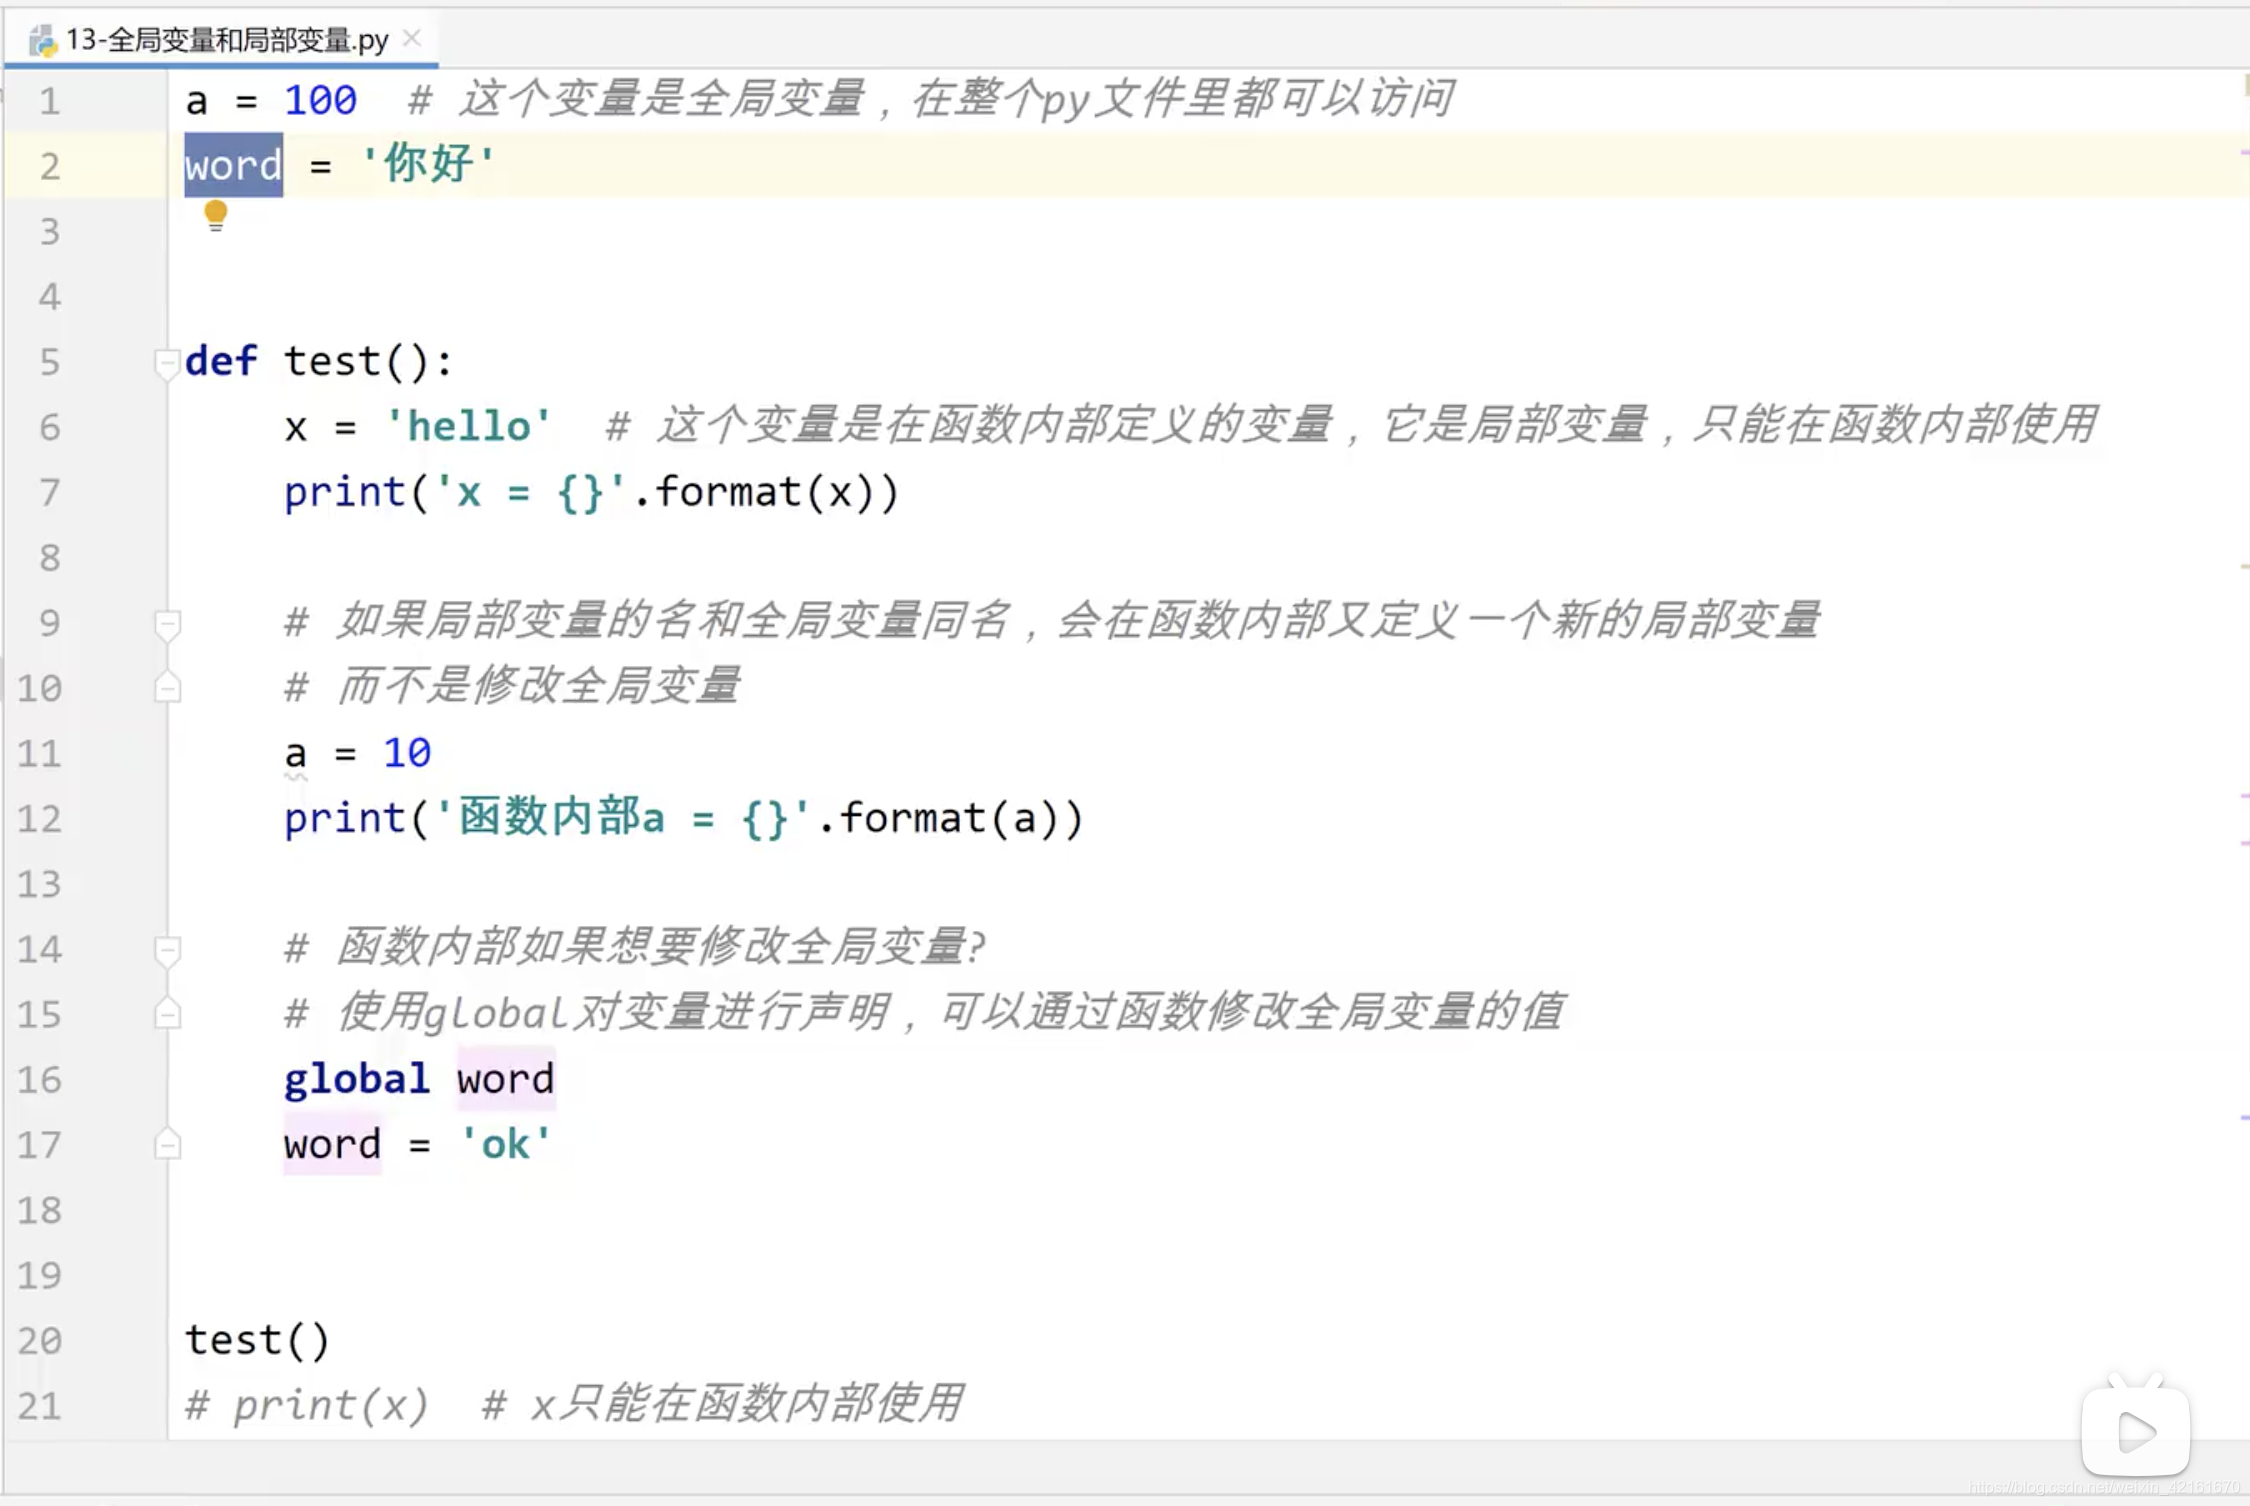
Task: Click the error stripe marker beside line 2
Action: (2244, 153)
